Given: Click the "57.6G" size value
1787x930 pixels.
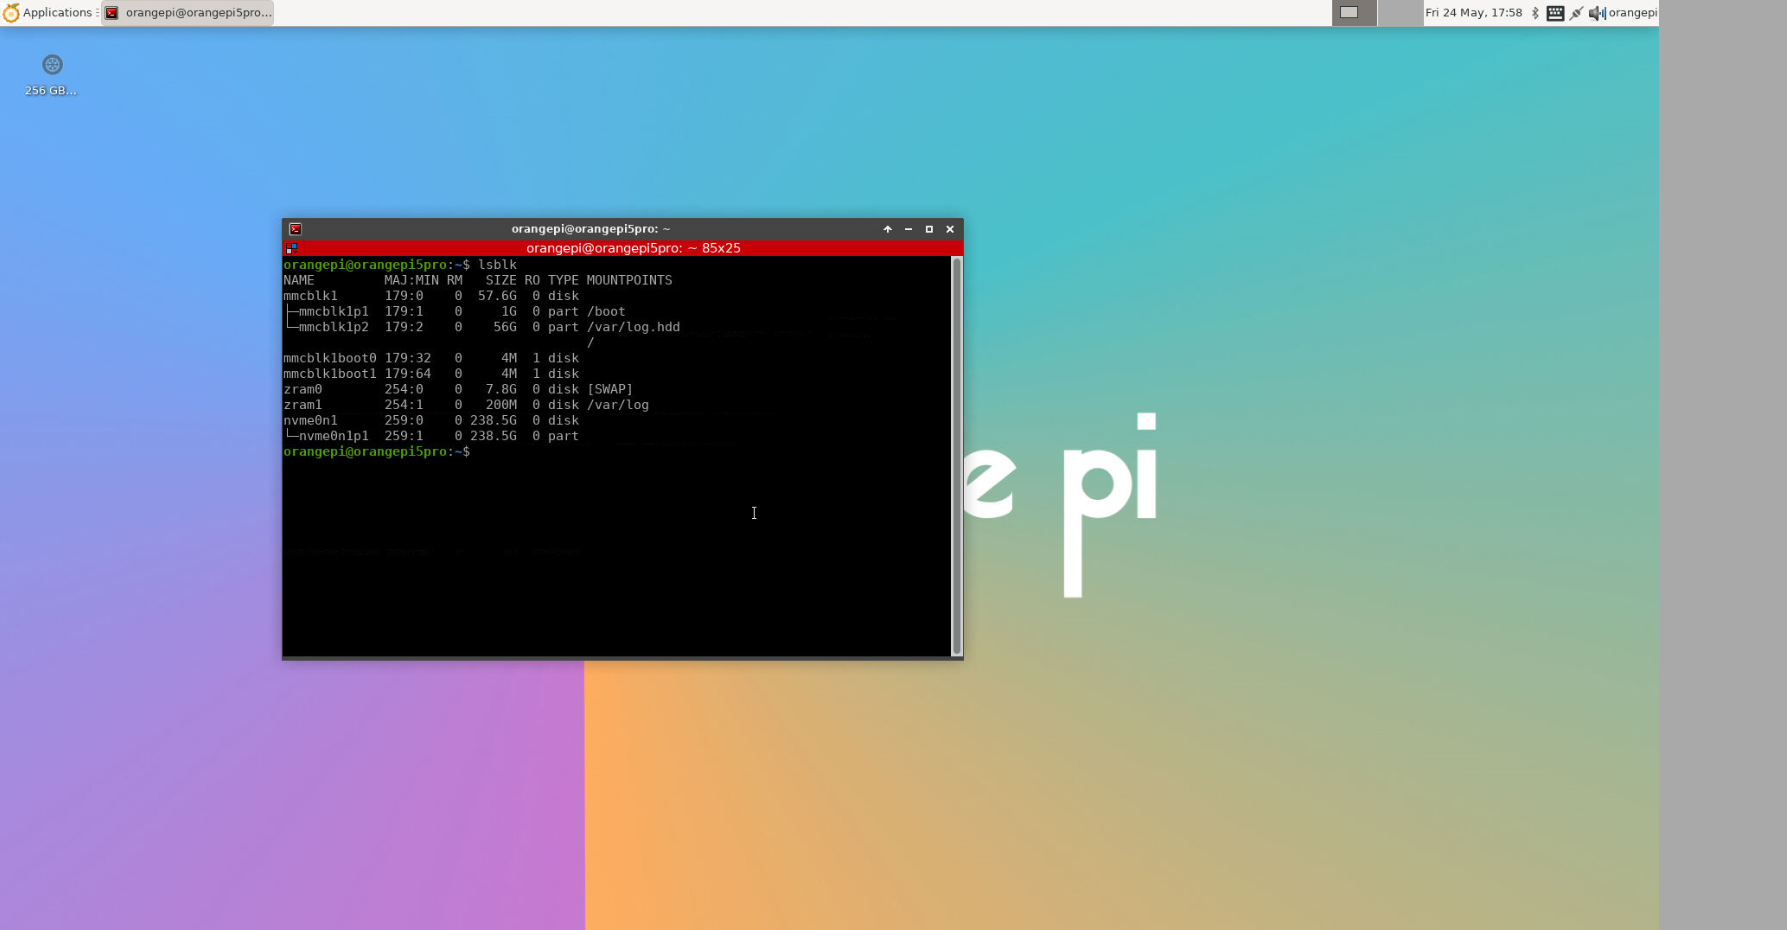Looking at the screenshot, I should tap(497, 296).
